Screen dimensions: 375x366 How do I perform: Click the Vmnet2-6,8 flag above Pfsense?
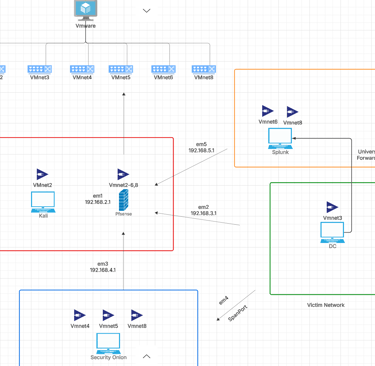tap(123, 174)
